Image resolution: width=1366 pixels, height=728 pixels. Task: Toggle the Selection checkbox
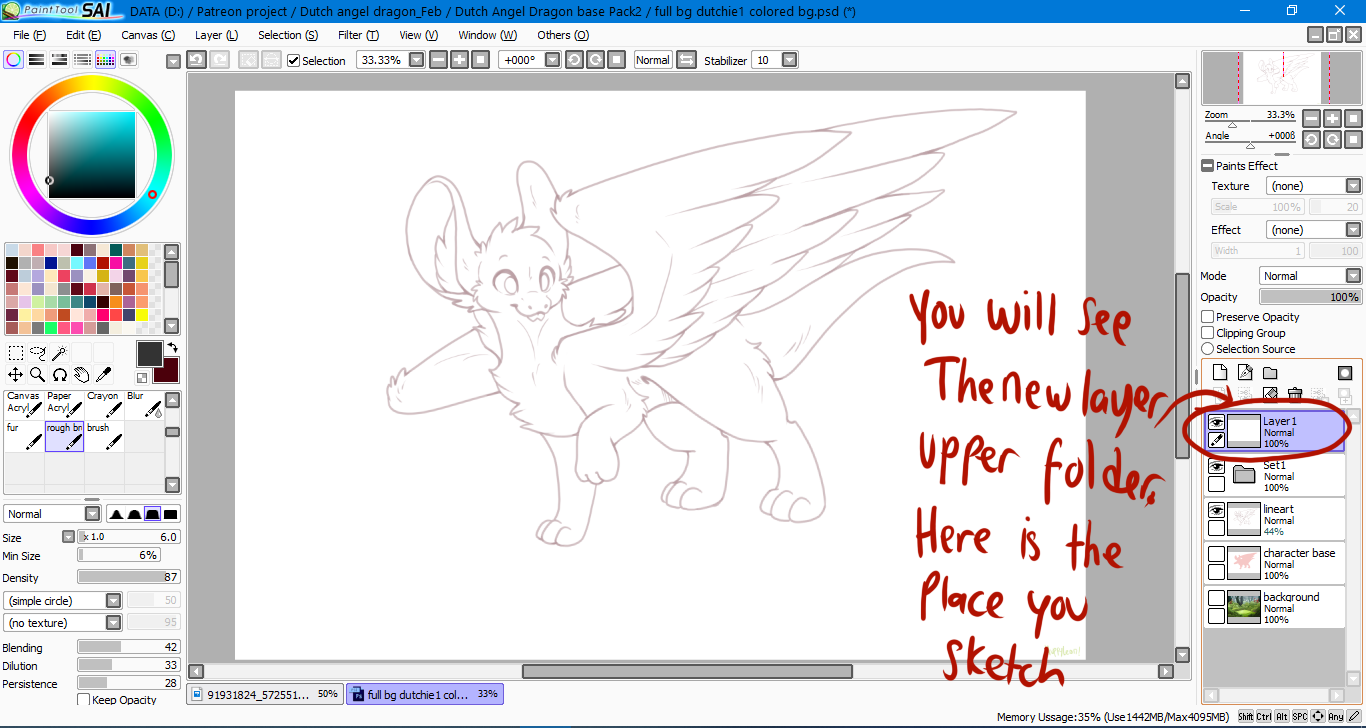point(293,60)
